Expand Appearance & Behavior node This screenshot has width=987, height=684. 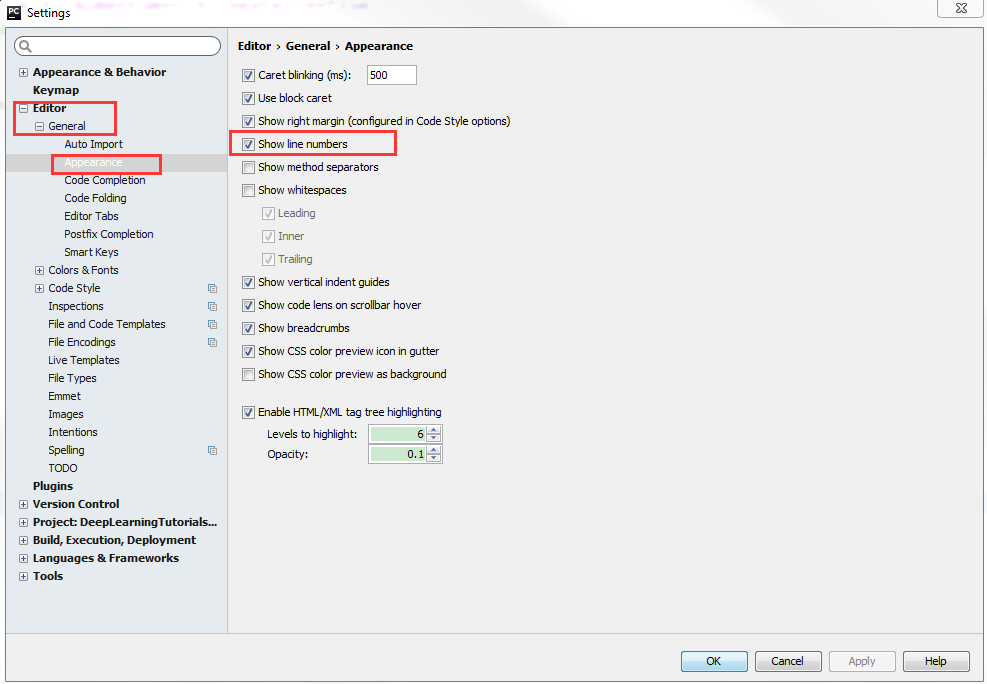(23, 72)
